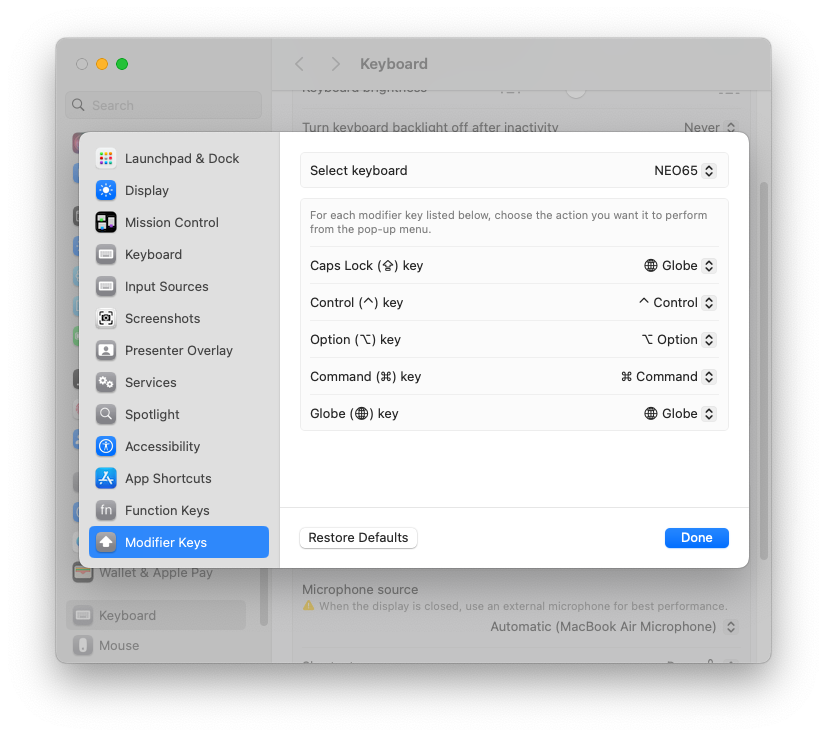Go back with the left chevron
The height and width of the screenshot is (737, 827).
300,64
